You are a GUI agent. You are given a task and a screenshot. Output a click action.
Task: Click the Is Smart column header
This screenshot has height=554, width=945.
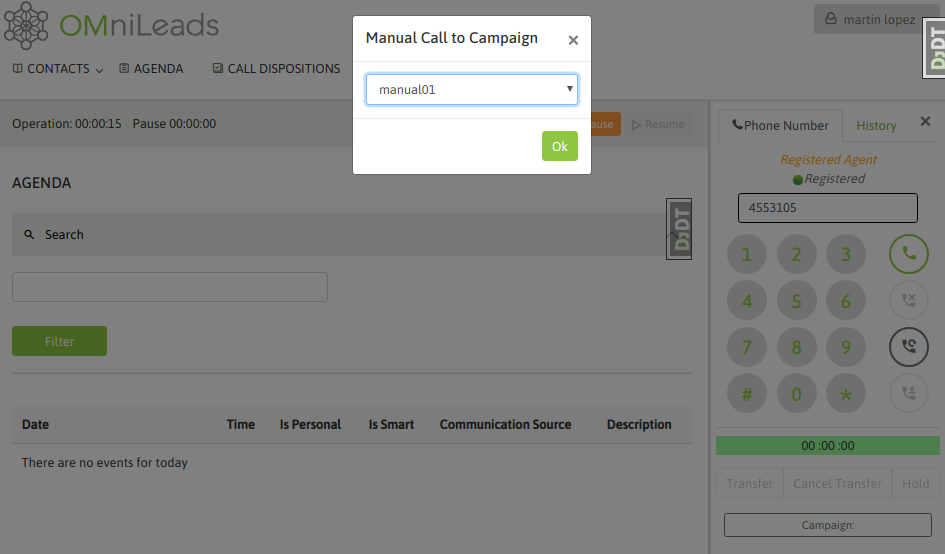[391, 424]
